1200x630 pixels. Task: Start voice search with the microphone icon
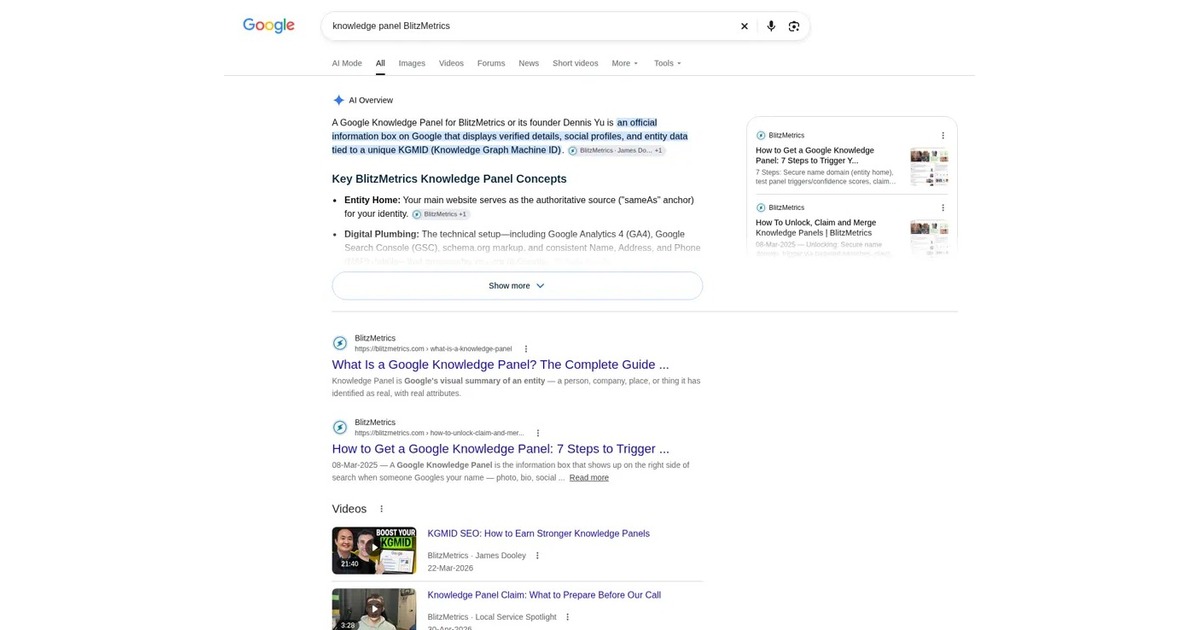pyautogui.click(x=771, y=26)
